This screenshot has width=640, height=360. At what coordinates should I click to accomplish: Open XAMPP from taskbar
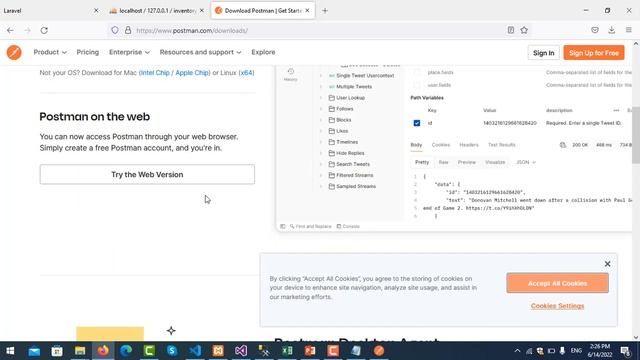pyautogui.click(x=218, y=351)
